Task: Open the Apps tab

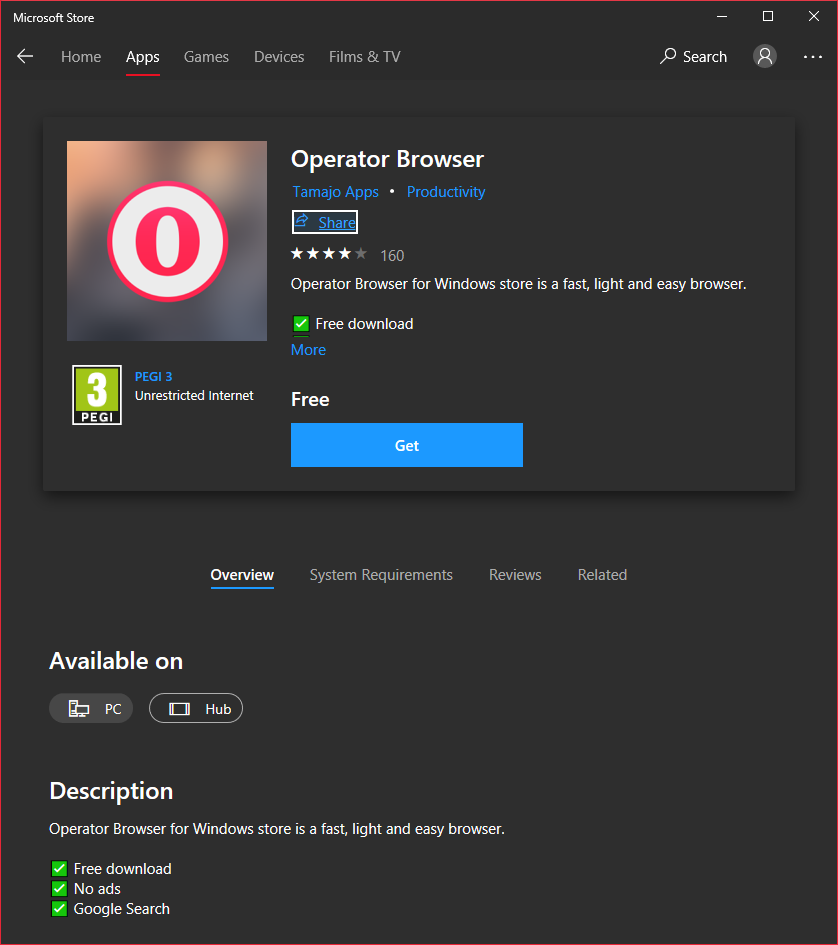Action: (x=142, y=57)
